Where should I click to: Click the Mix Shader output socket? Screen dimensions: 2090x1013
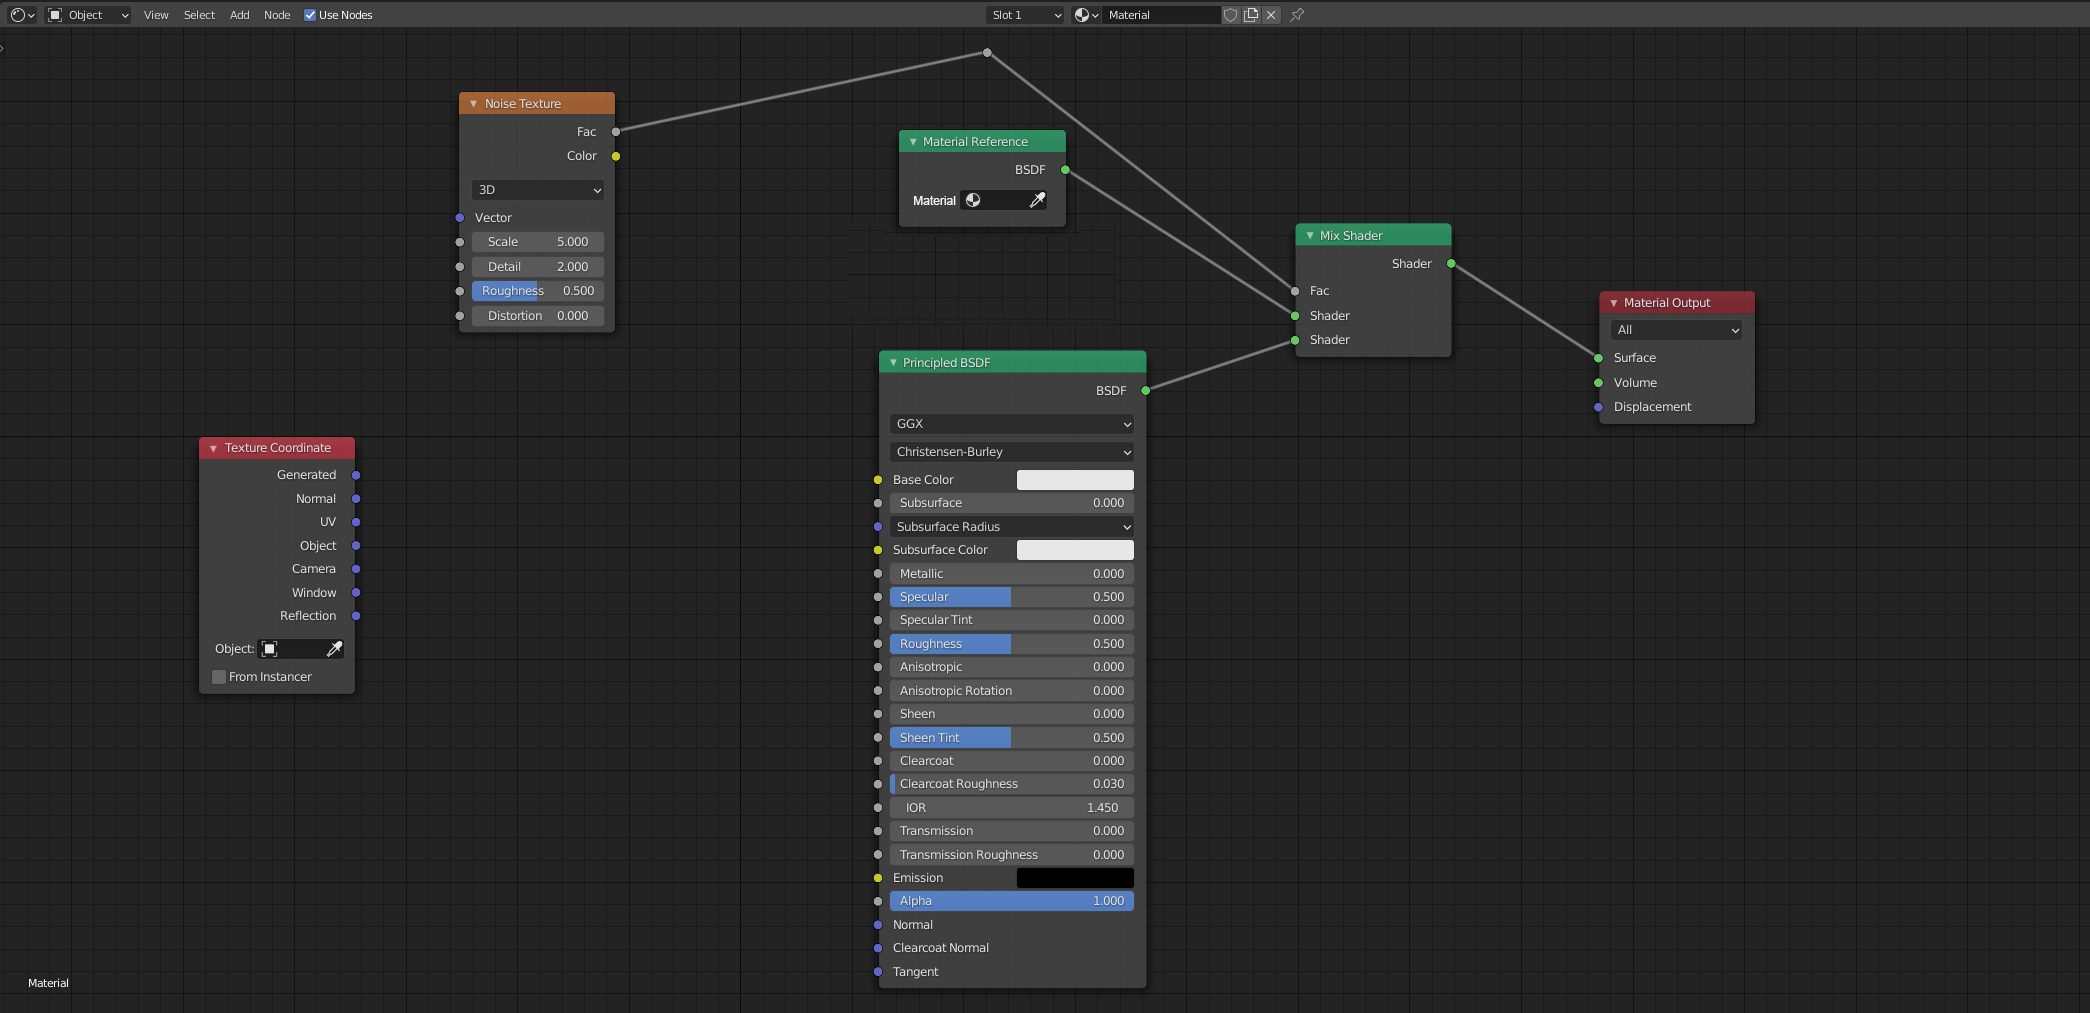click(x=1451, y=264)
